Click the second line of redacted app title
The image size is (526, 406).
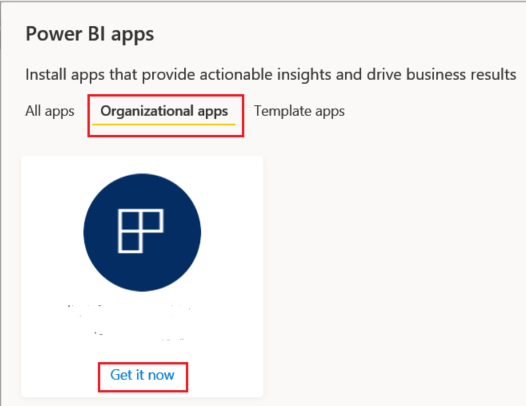[x=139, y=336]
